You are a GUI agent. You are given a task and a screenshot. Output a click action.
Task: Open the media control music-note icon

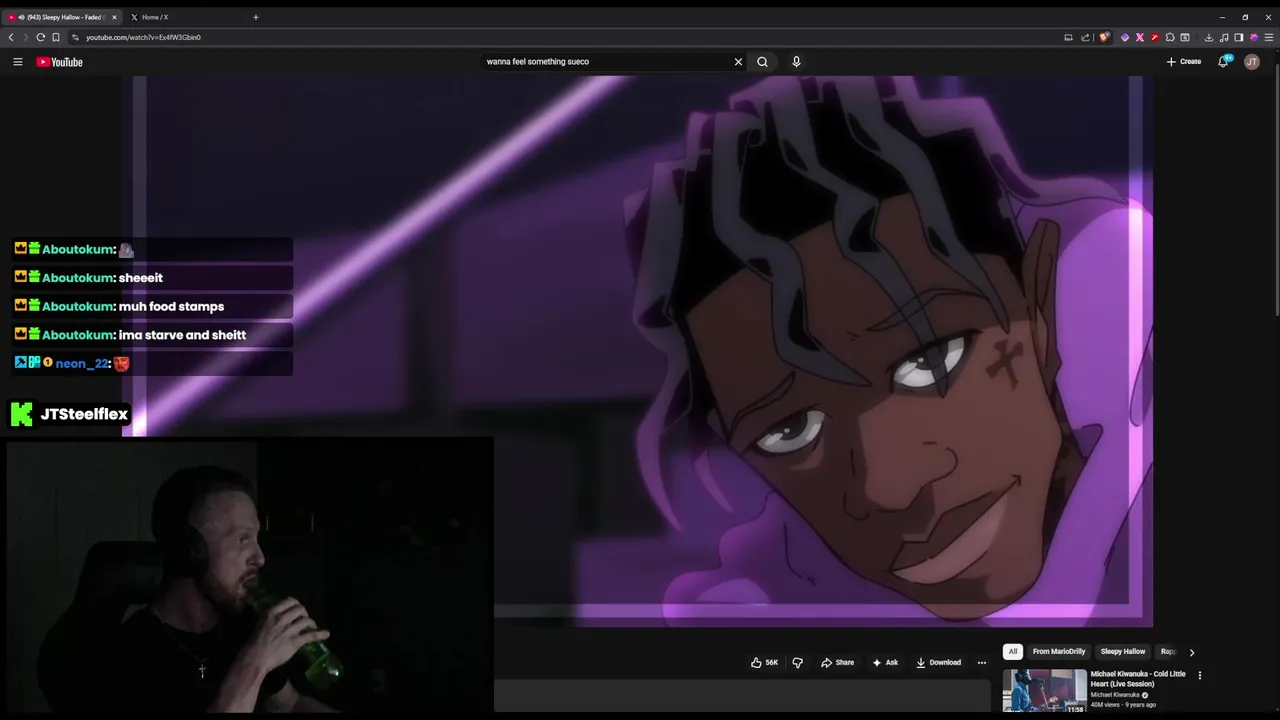tap(1224, 37)
